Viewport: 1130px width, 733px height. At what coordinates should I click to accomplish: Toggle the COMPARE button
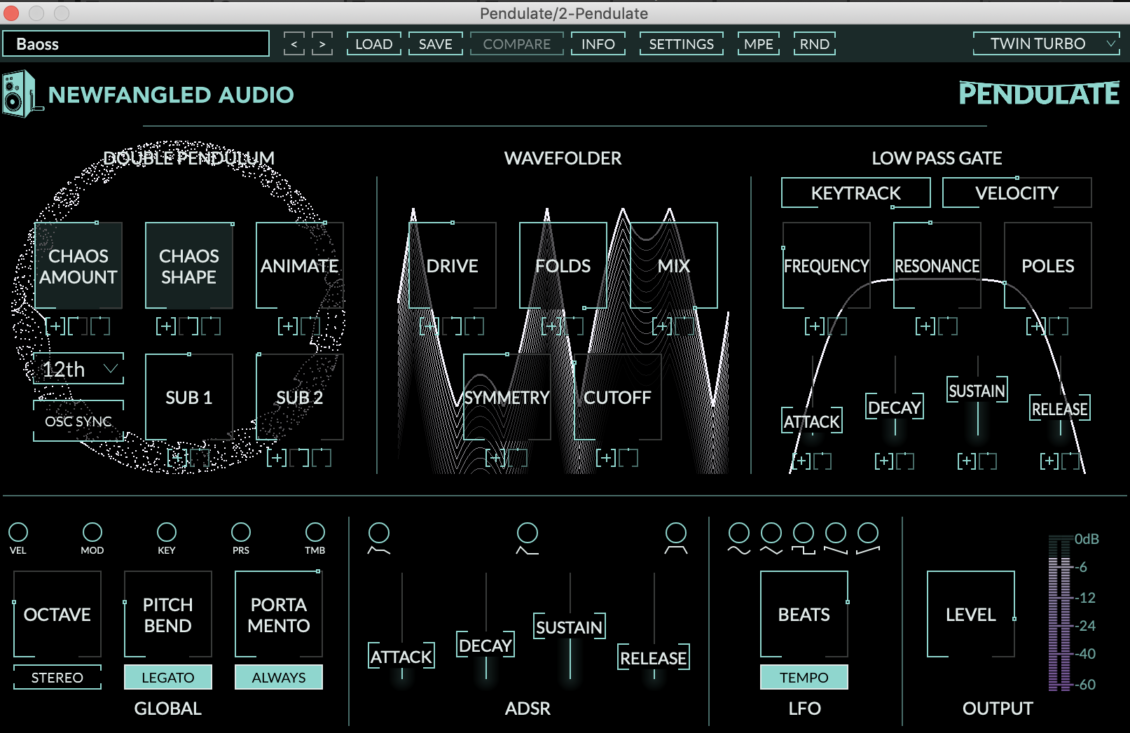click(517, 44)
